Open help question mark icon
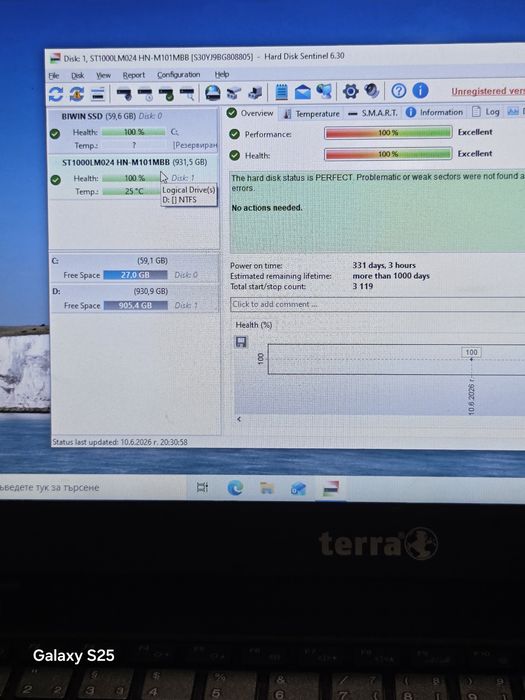Viewport: 525px width, 700px height. 399,91
